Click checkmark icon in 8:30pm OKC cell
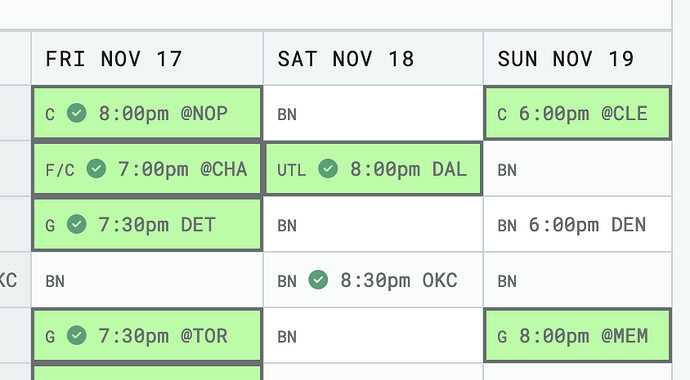 [x=318, y=280]
